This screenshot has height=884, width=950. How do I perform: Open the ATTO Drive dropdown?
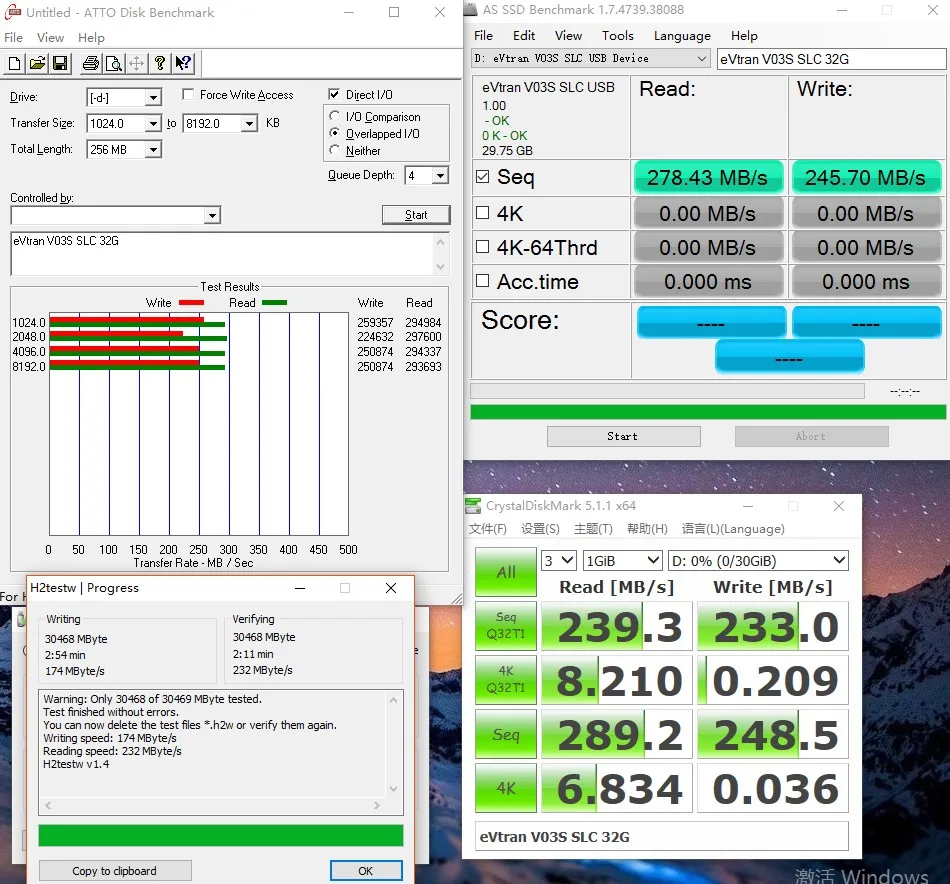(x=153, y=98)
